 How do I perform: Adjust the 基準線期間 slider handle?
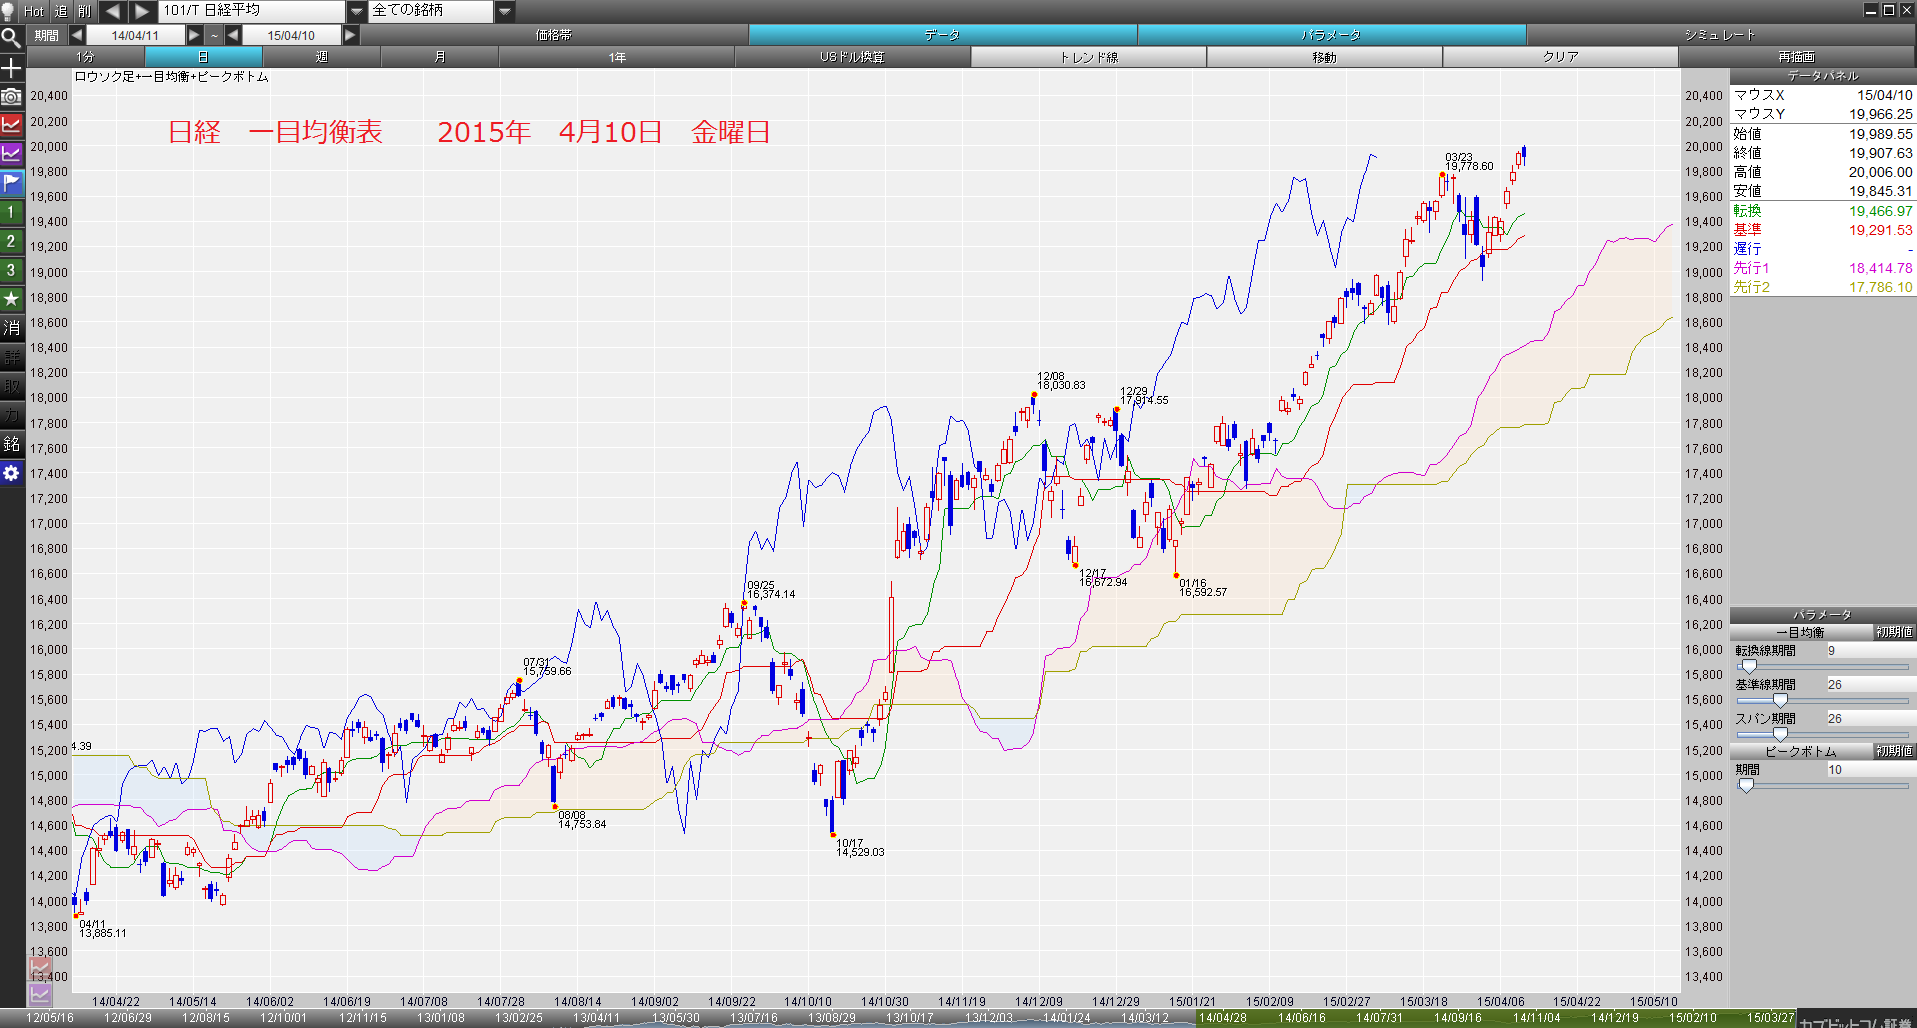tap(1780, 700)
